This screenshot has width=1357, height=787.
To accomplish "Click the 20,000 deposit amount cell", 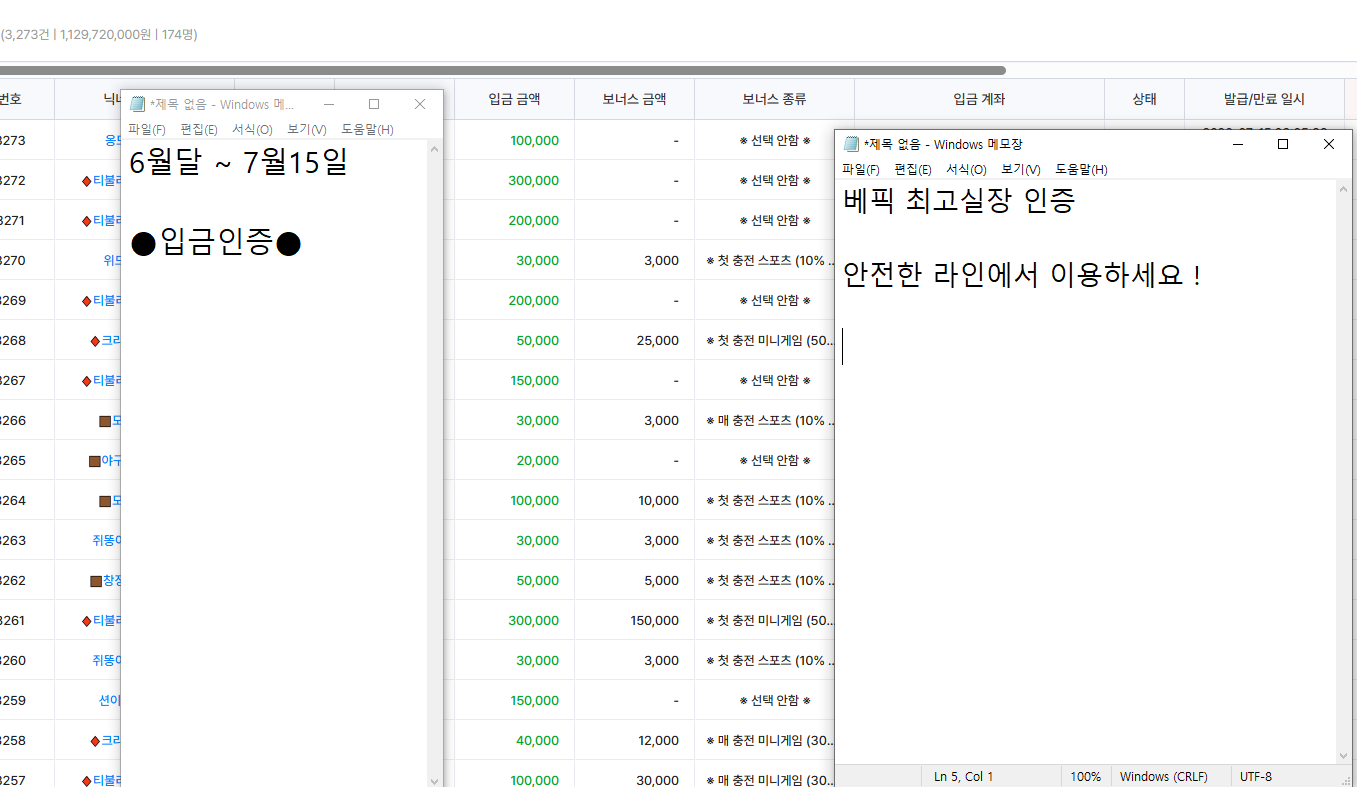I will (x=514, y=460).
